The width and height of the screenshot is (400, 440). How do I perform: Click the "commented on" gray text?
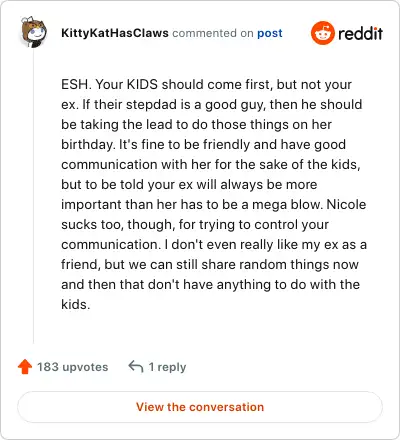coord(213,33)
